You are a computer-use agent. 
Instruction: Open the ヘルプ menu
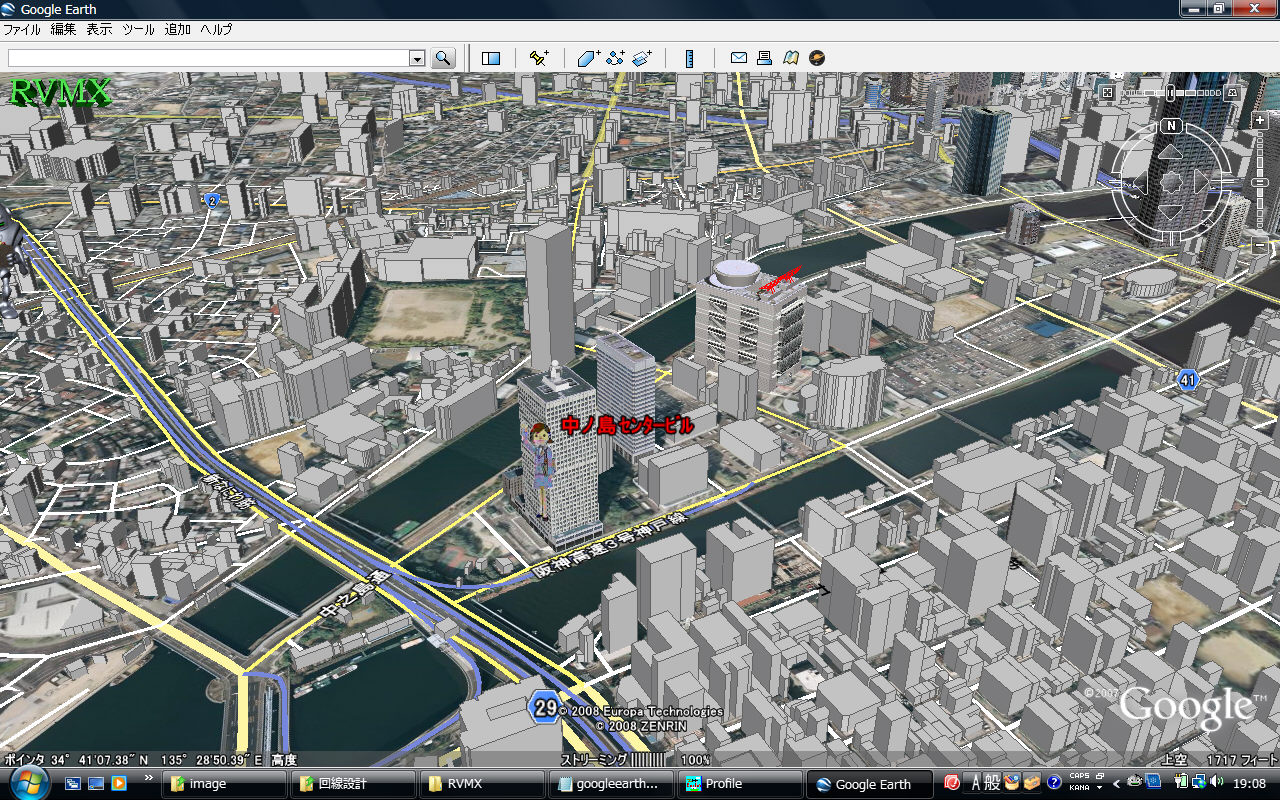point(216,30)
